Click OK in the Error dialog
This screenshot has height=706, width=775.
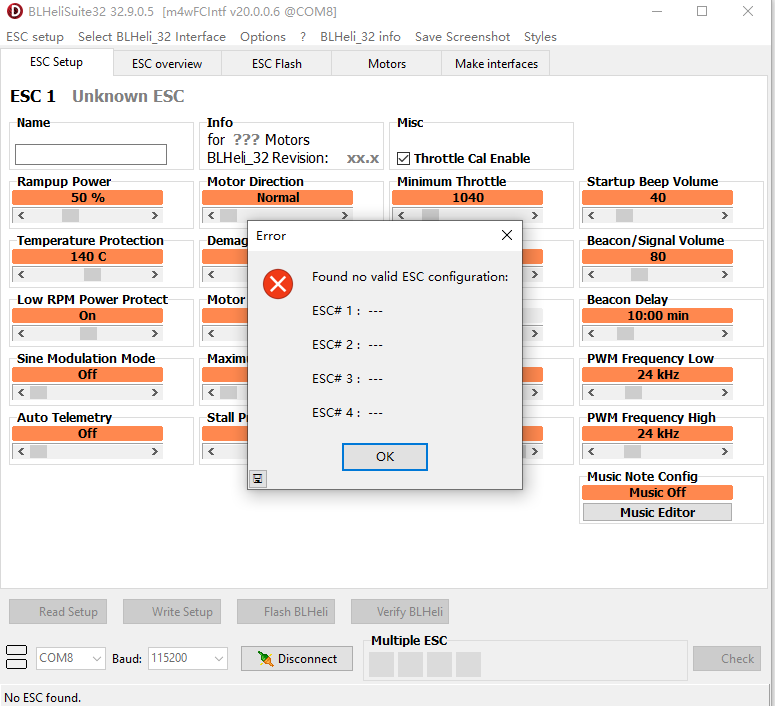click(x=385, y=456)
